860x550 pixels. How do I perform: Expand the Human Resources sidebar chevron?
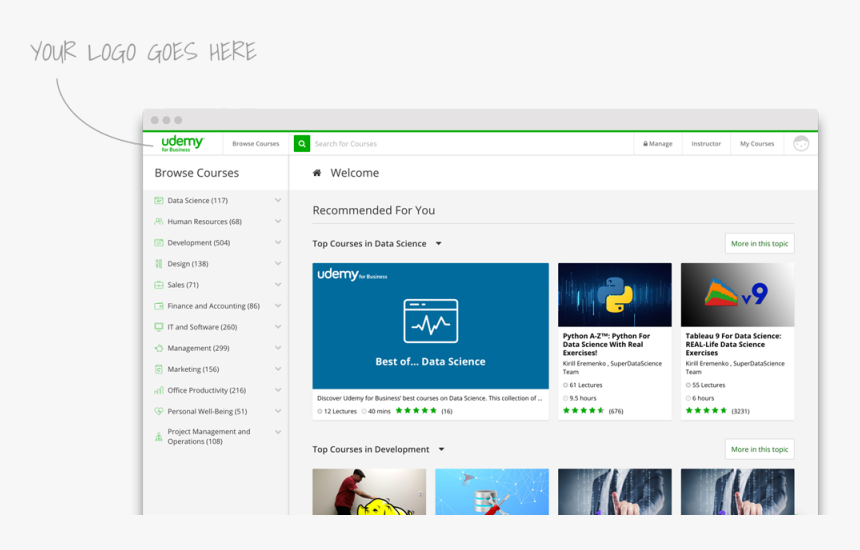[278, 222]
